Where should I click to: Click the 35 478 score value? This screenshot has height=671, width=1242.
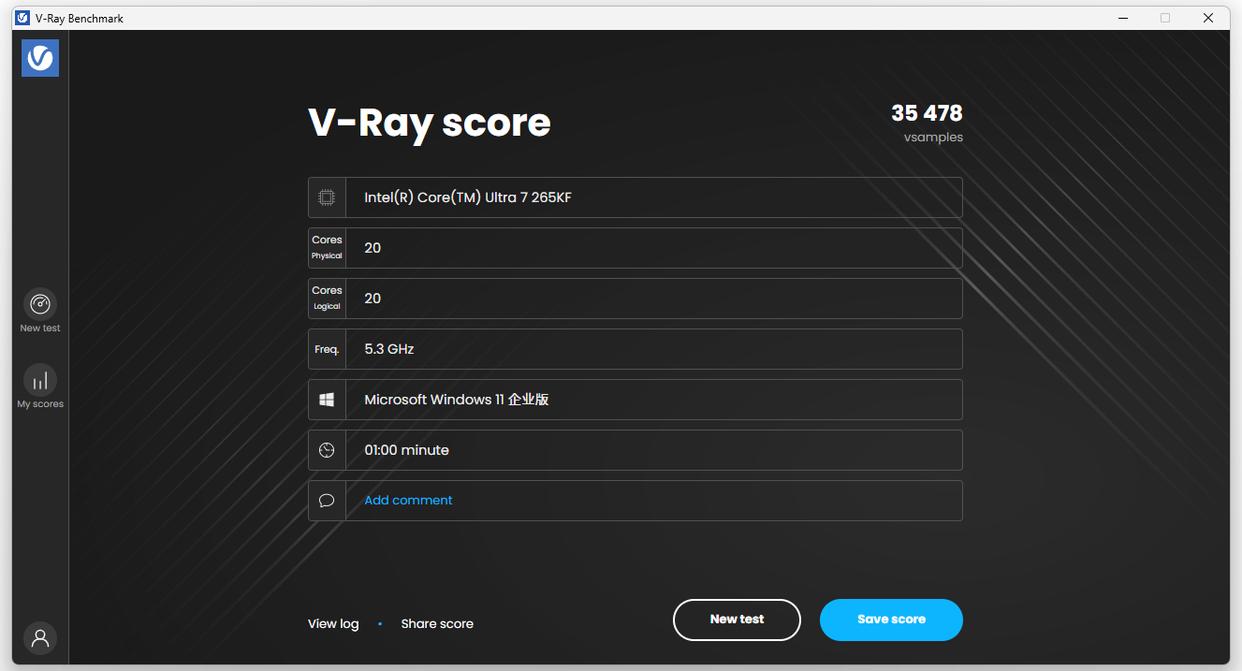927,113
